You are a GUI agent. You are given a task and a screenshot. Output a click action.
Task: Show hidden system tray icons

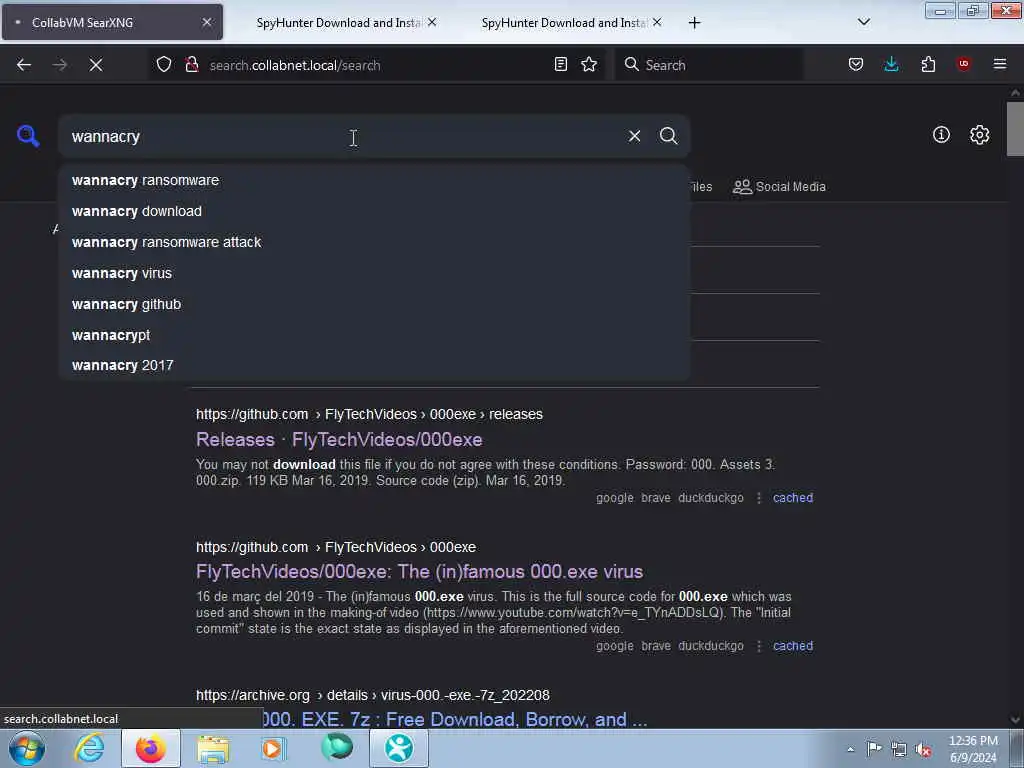(x=850, y=749)
